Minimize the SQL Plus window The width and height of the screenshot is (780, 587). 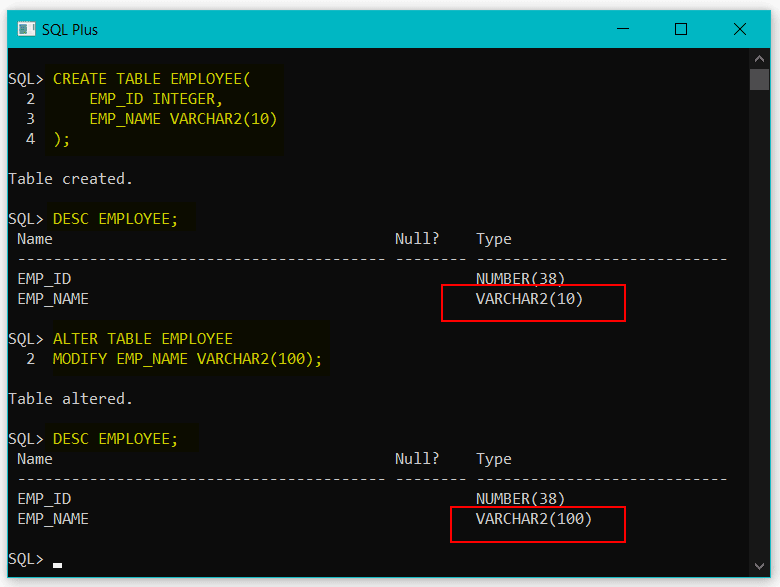(623, 29)
